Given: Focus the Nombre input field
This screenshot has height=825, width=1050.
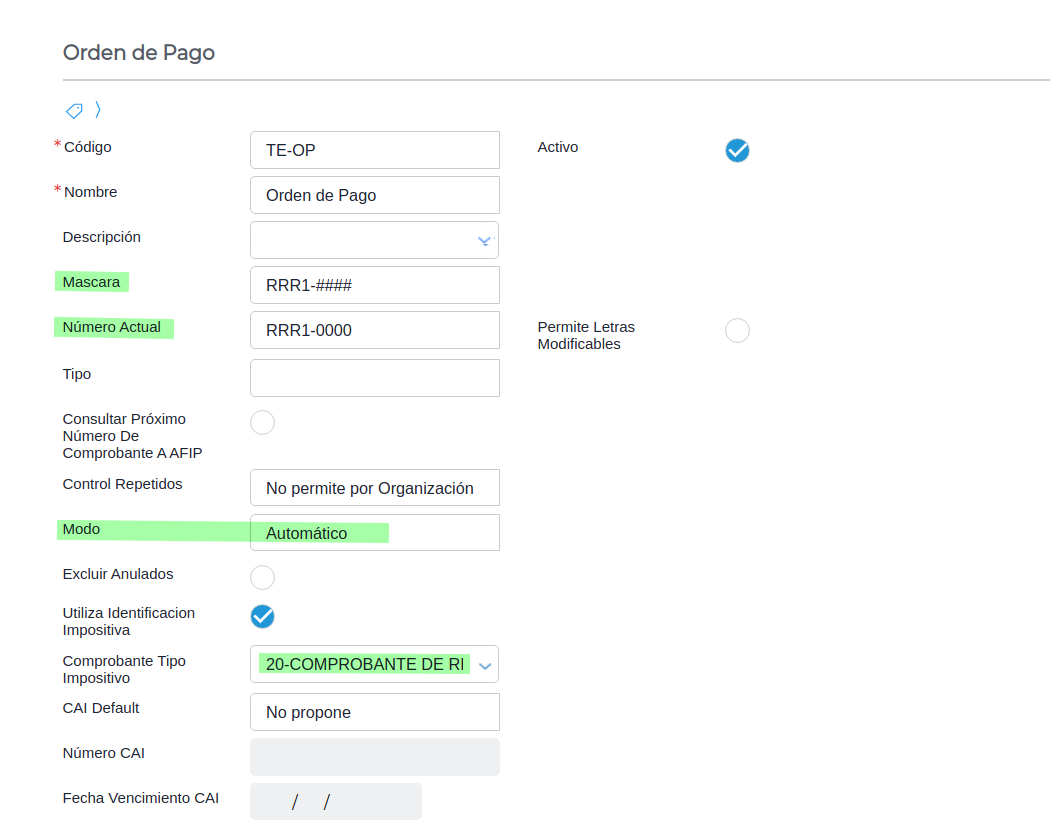Looking at the screenshot, I should (x=374, y=195).
